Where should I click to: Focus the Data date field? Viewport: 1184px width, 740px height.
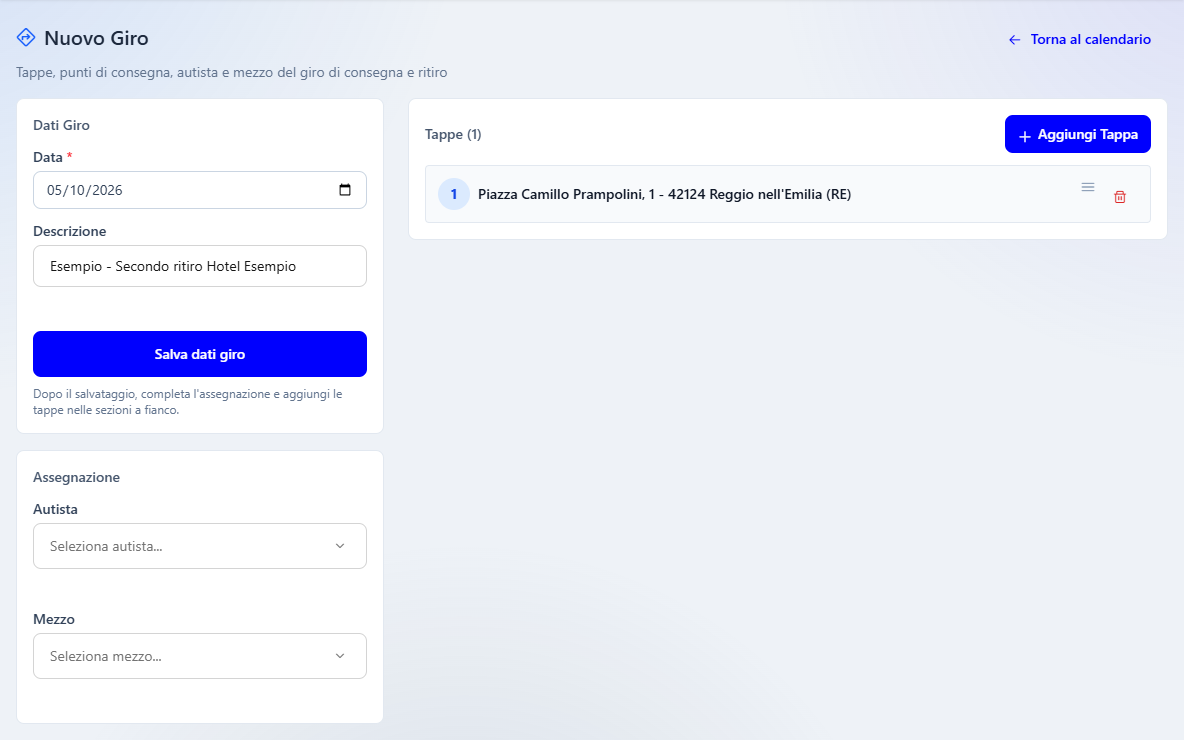(200, 190)
